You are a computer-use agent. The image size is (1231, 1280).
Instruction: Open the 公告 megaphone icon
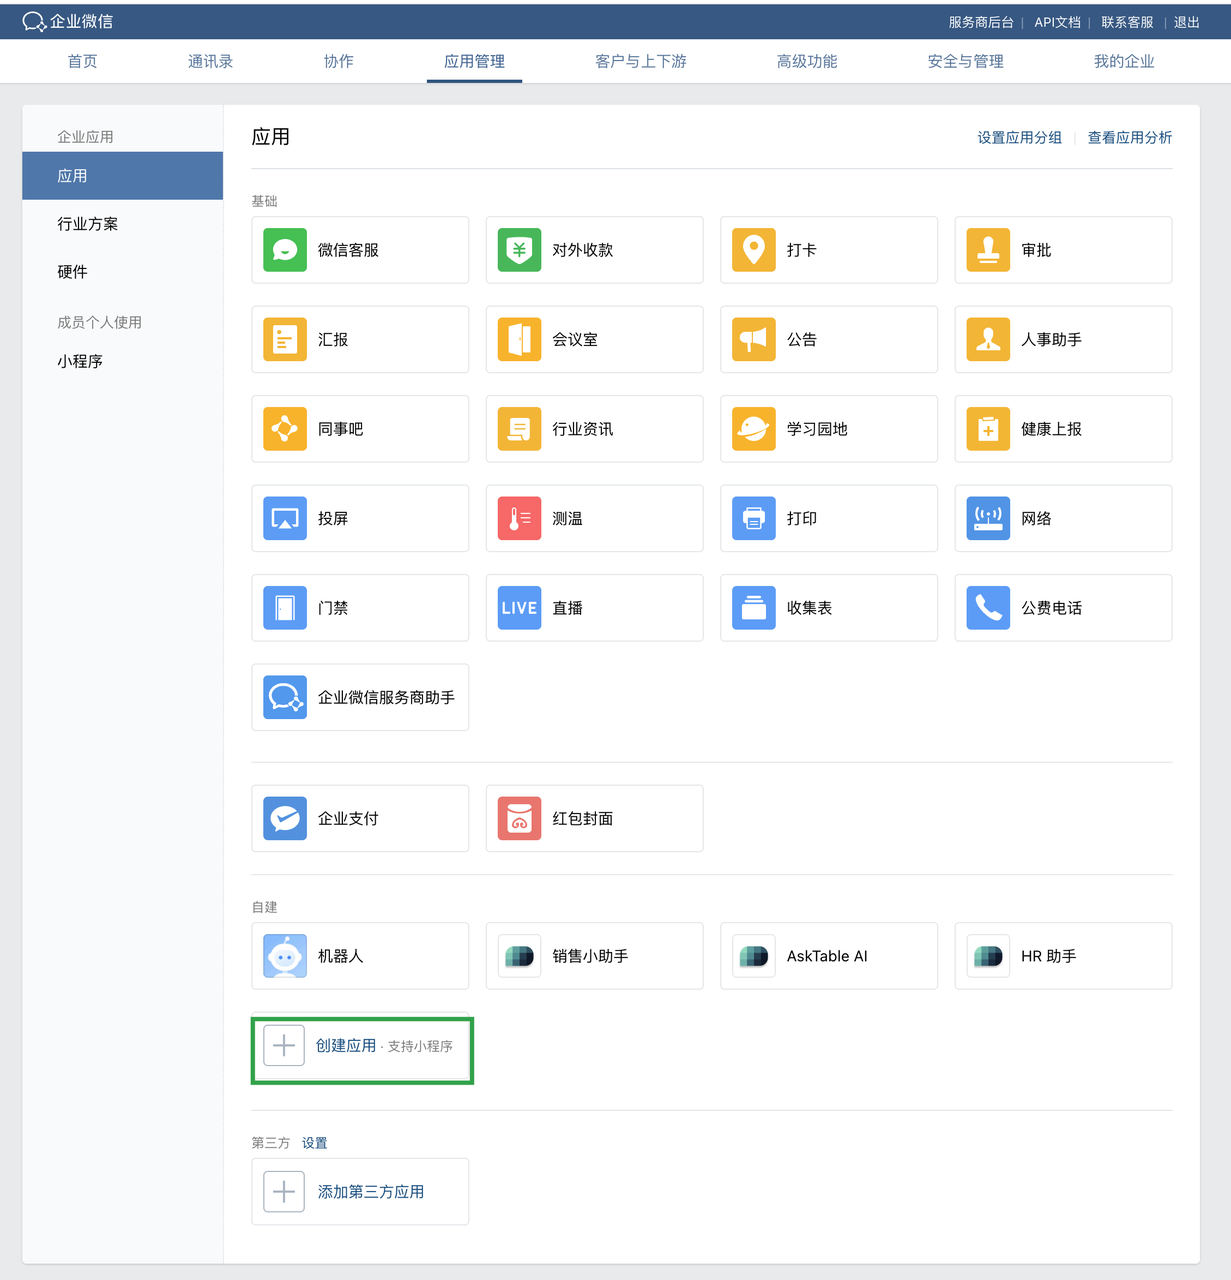[754, 339]
